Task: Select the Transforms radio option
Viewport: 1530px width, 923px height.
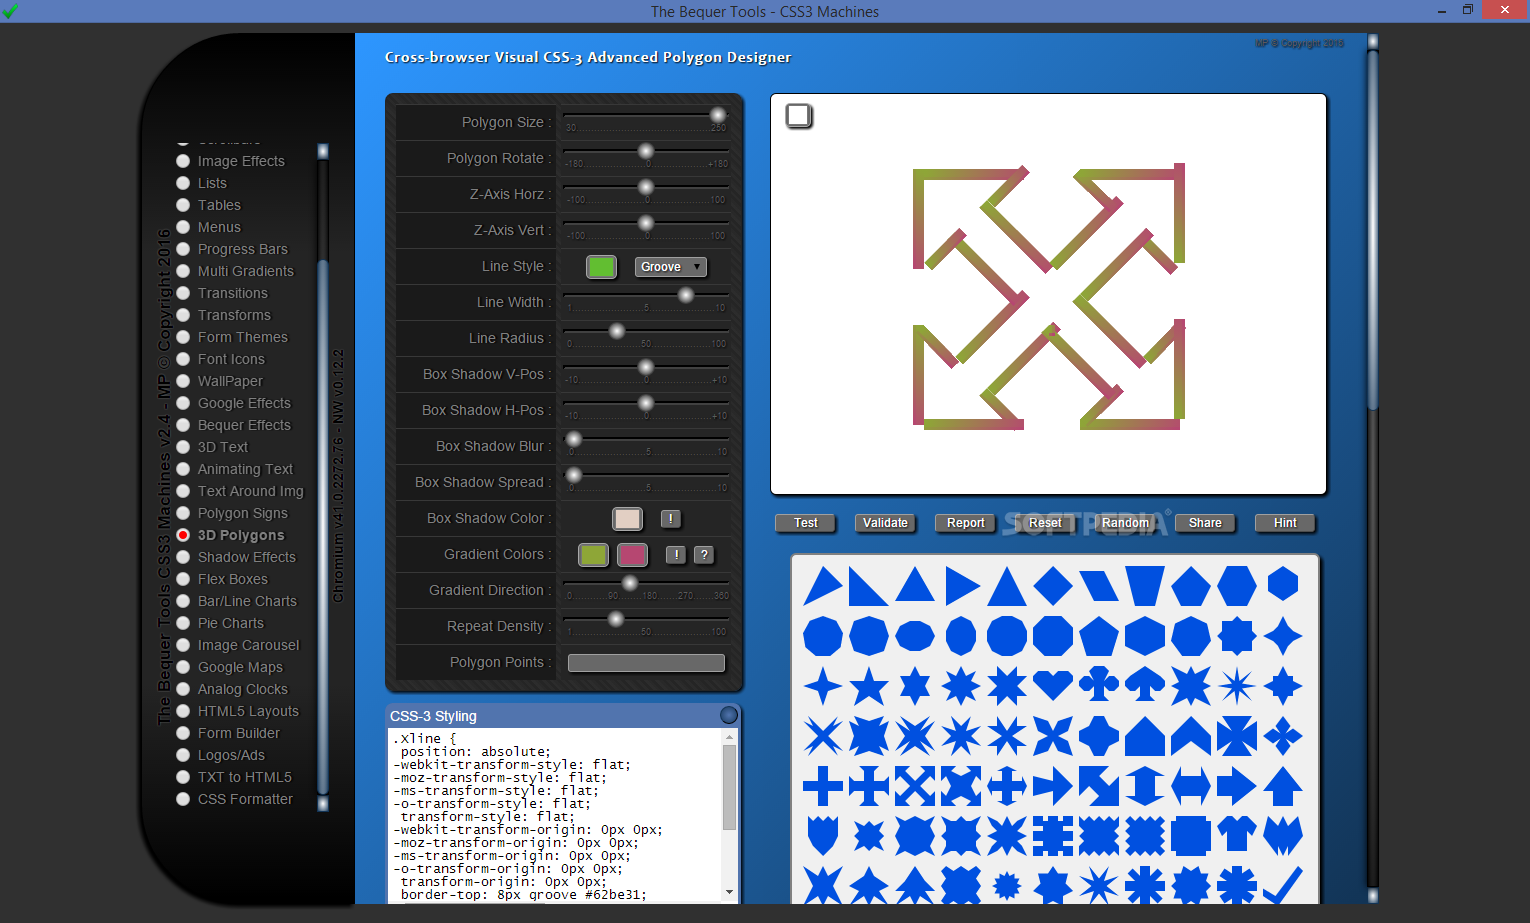Action: point(183,315)
